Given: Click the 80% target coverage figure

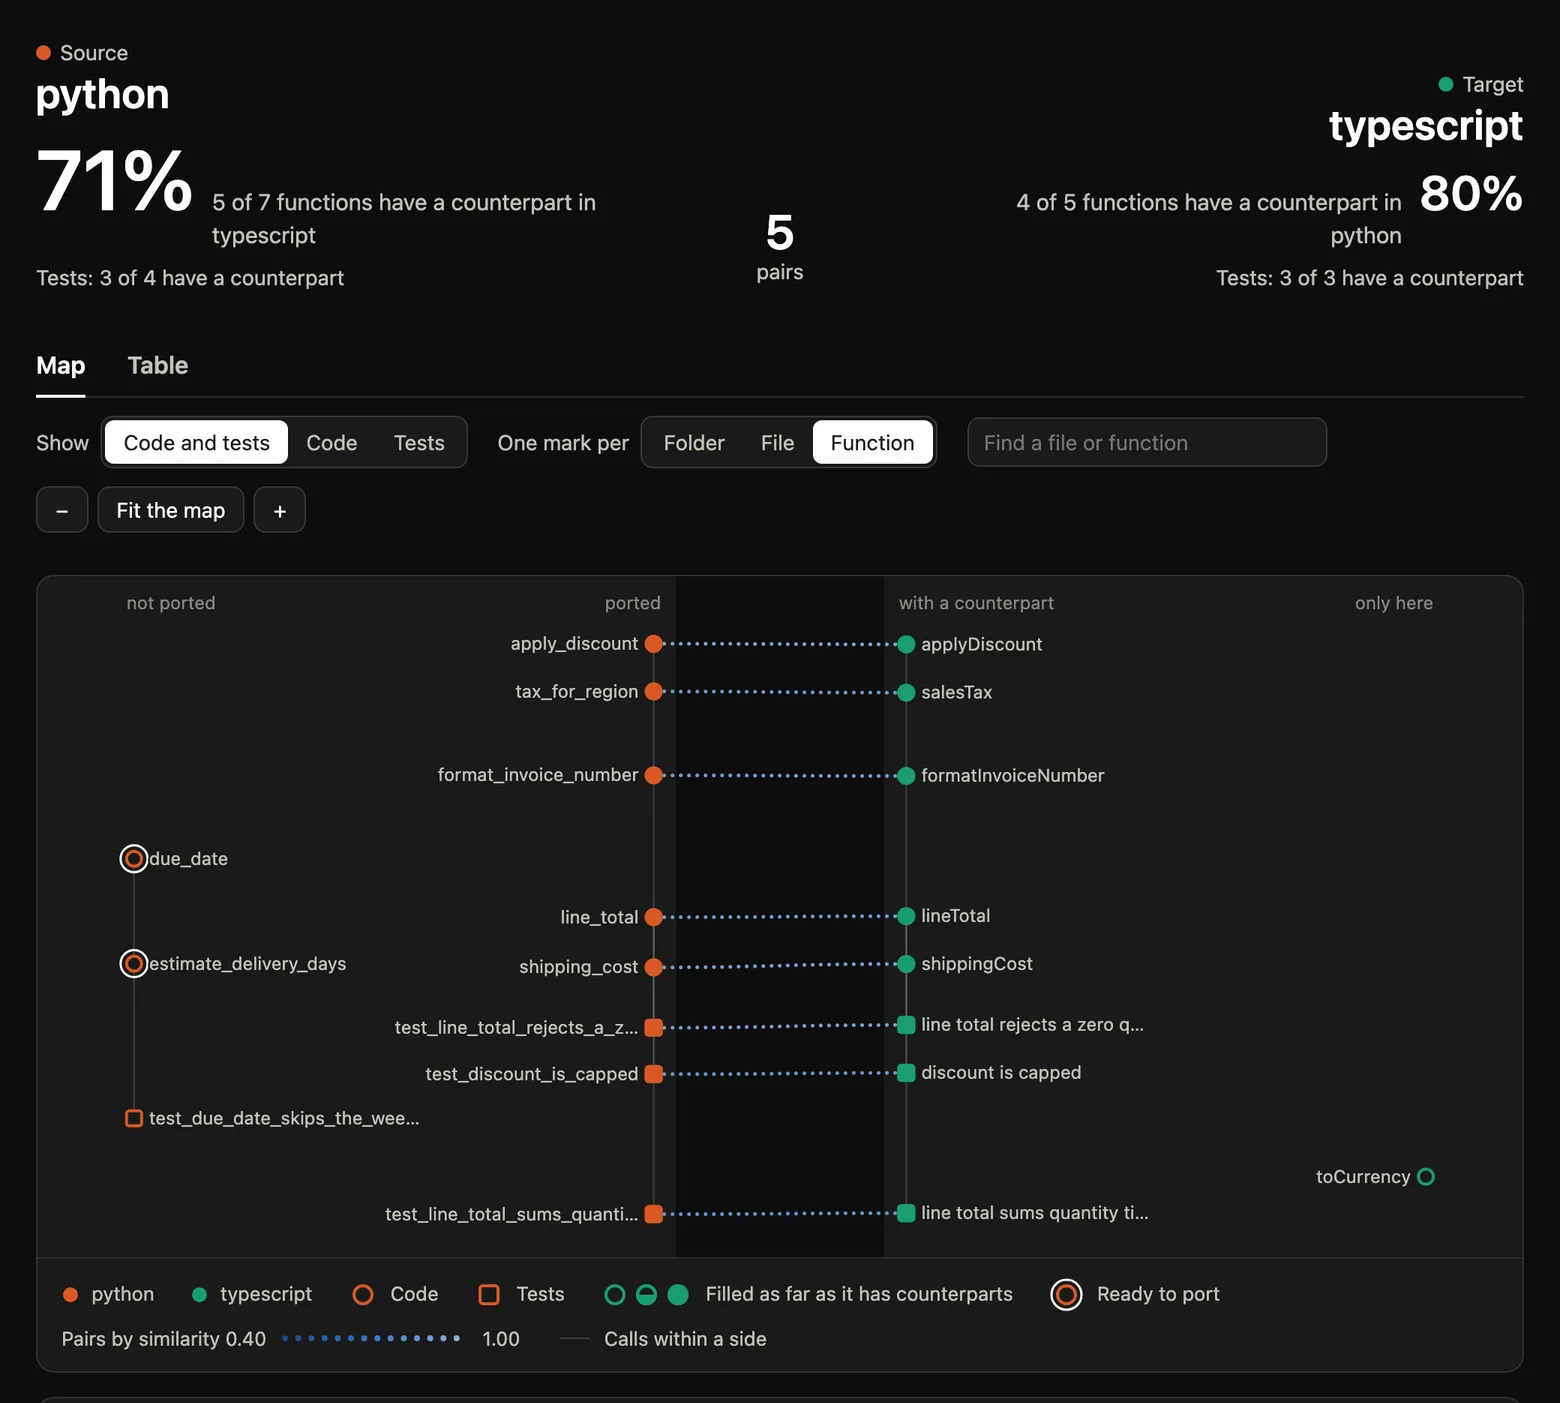Looking at the screenshot, I should click(1471, 194).
